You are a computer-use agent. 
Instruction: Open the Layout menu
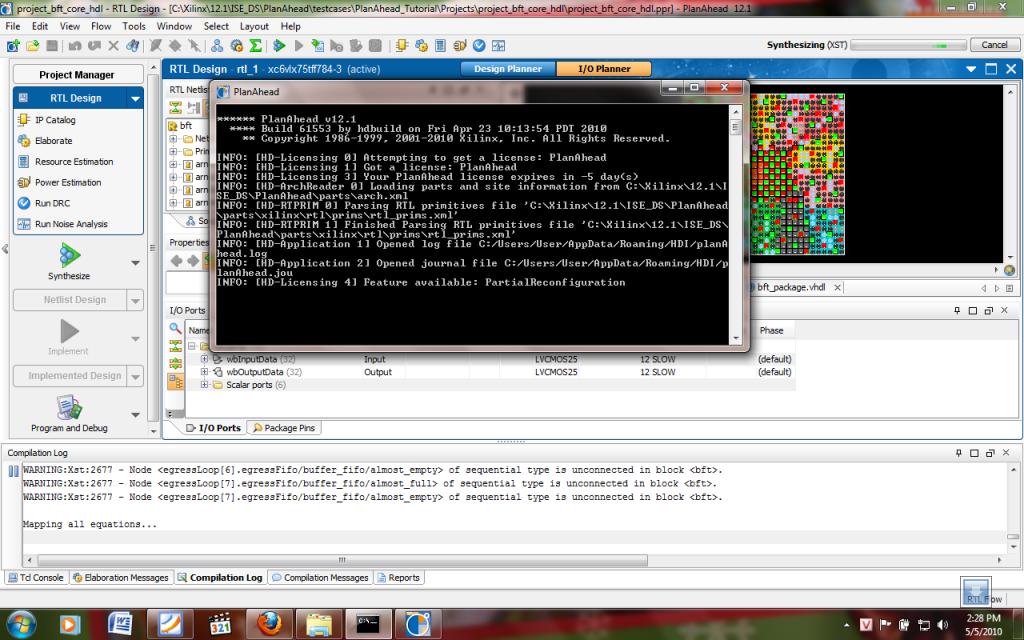(254, 26)
